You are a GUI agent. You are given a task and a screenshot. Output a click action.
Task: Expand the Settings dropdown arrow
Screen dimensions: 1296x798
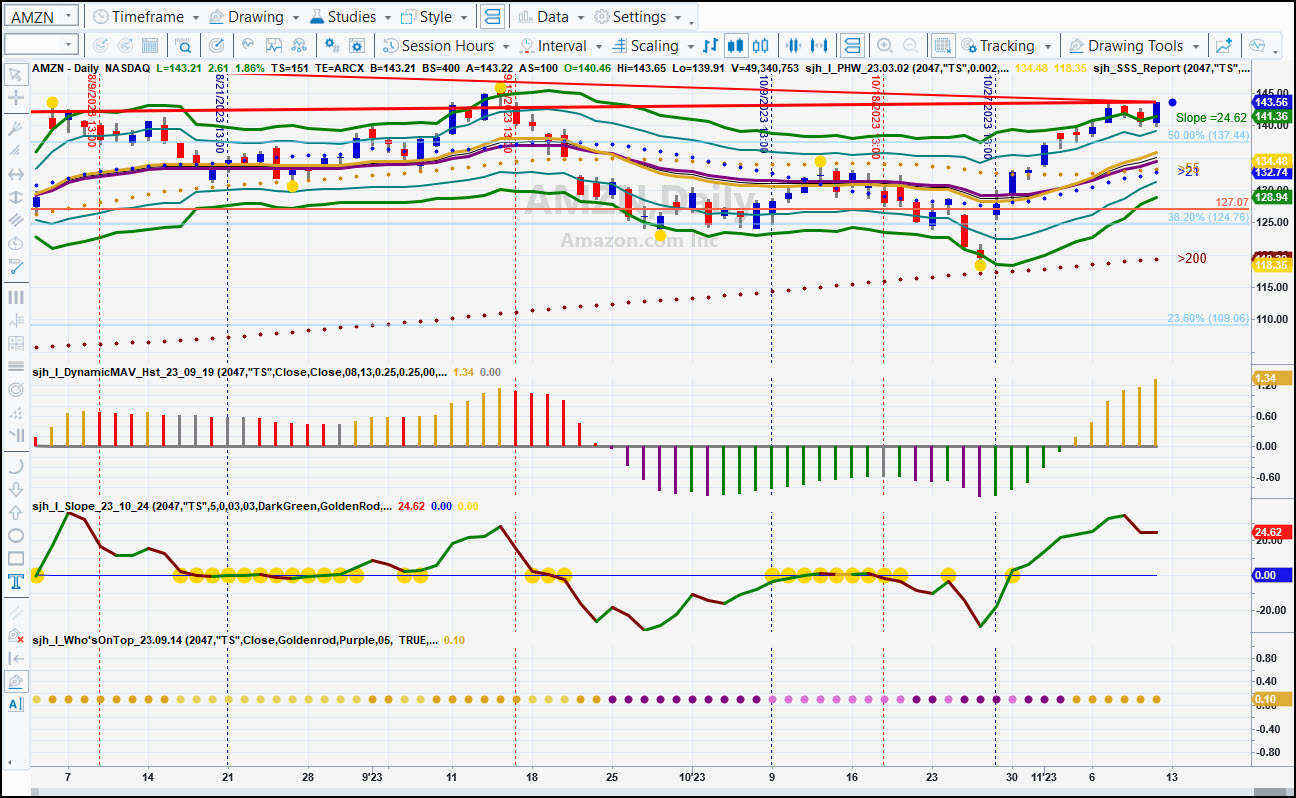pyautogui.click(x=678, y=18)
